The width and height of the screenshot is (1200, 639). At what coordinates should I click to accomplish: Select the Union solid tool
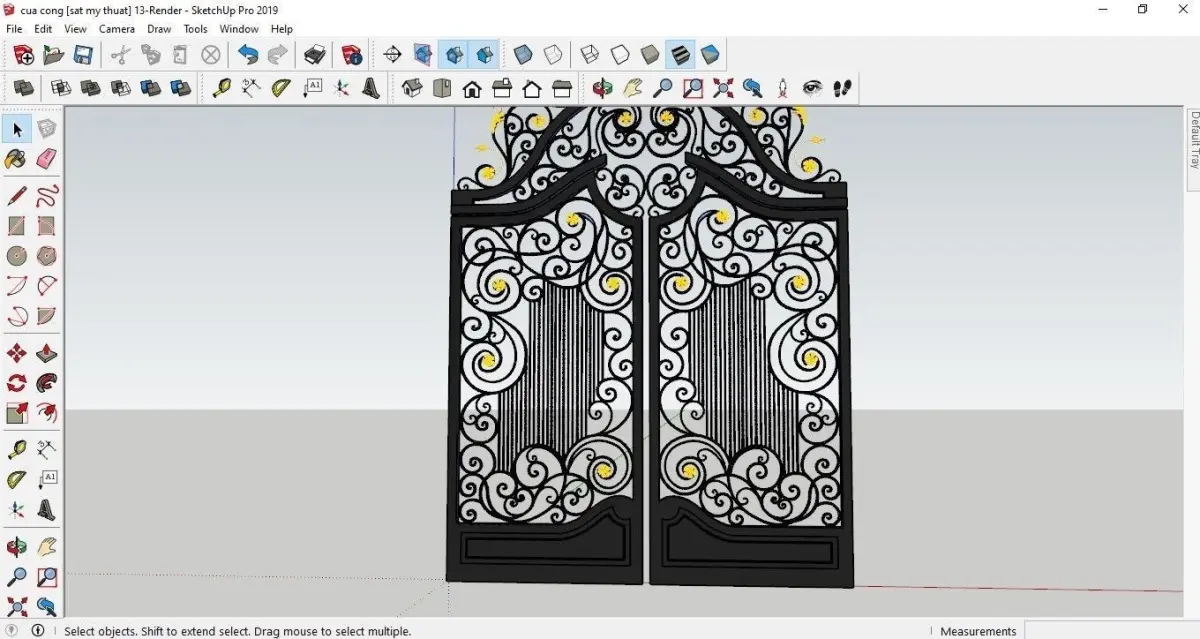point(91,88)
